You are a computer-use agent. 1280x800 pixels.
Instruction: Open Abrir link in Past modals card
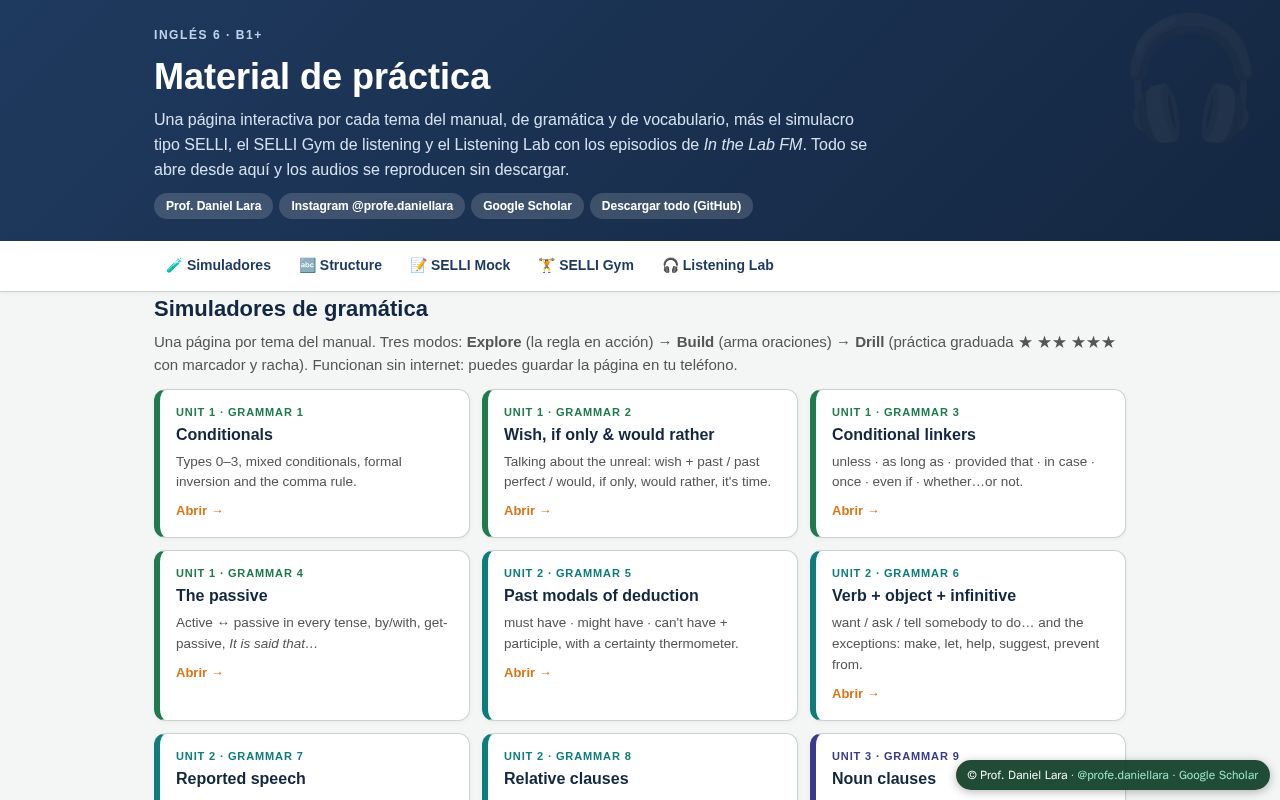coord(527,673)
